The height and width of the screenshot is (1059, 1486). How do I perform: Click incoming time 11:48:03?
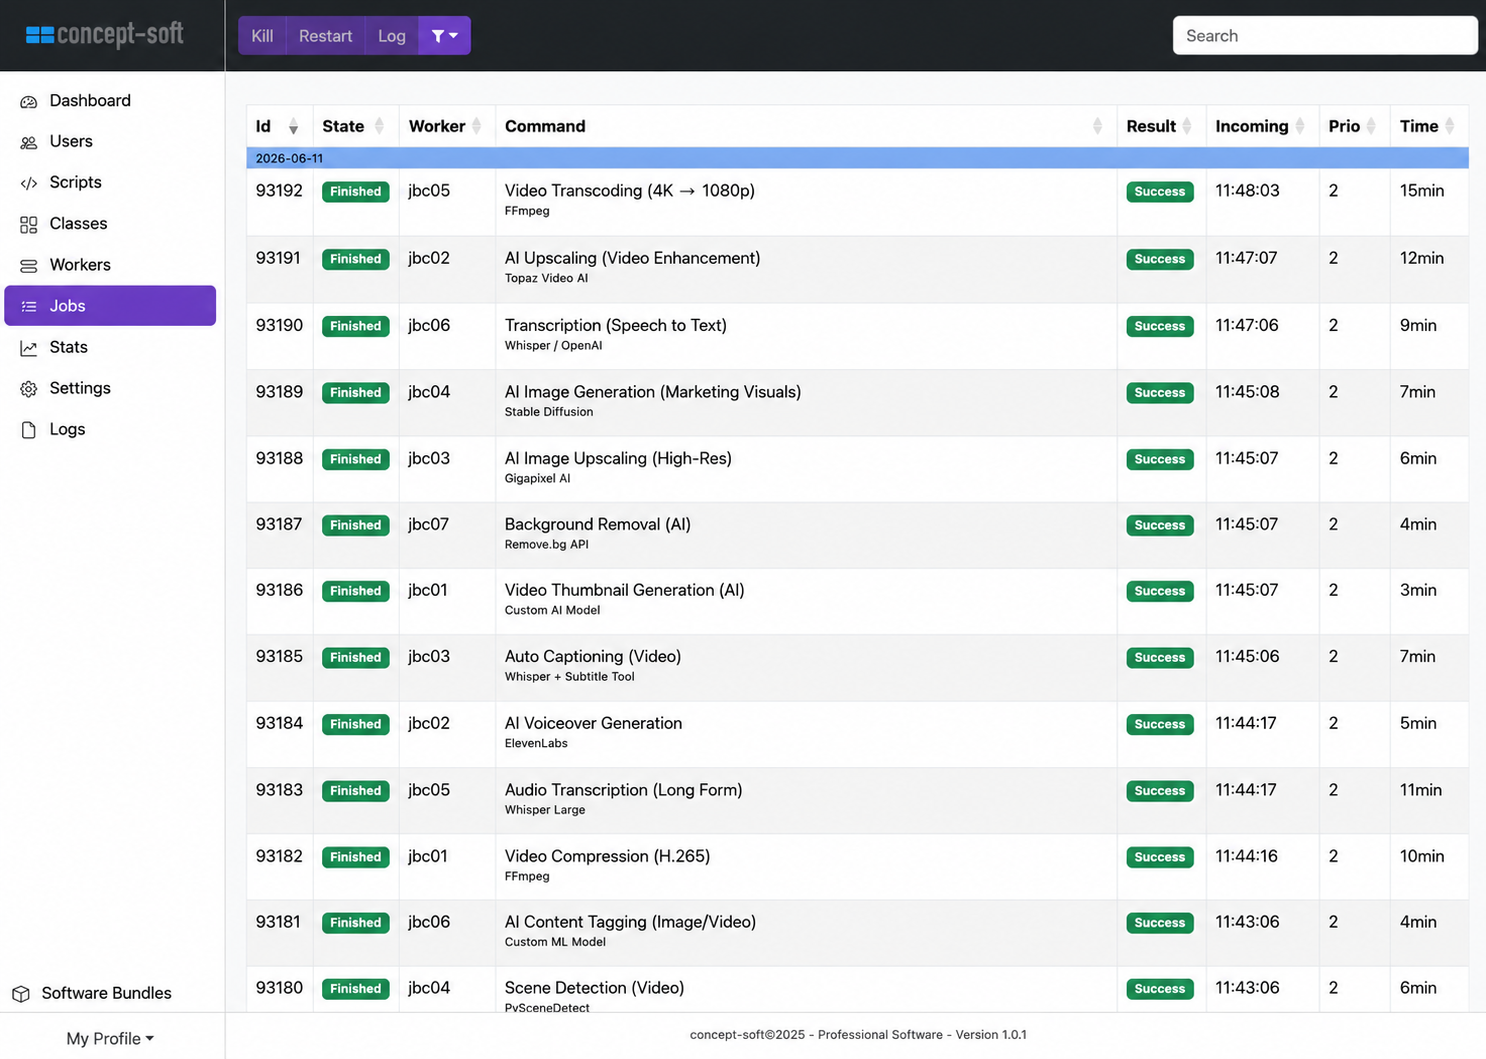(x=1247, y=191)
